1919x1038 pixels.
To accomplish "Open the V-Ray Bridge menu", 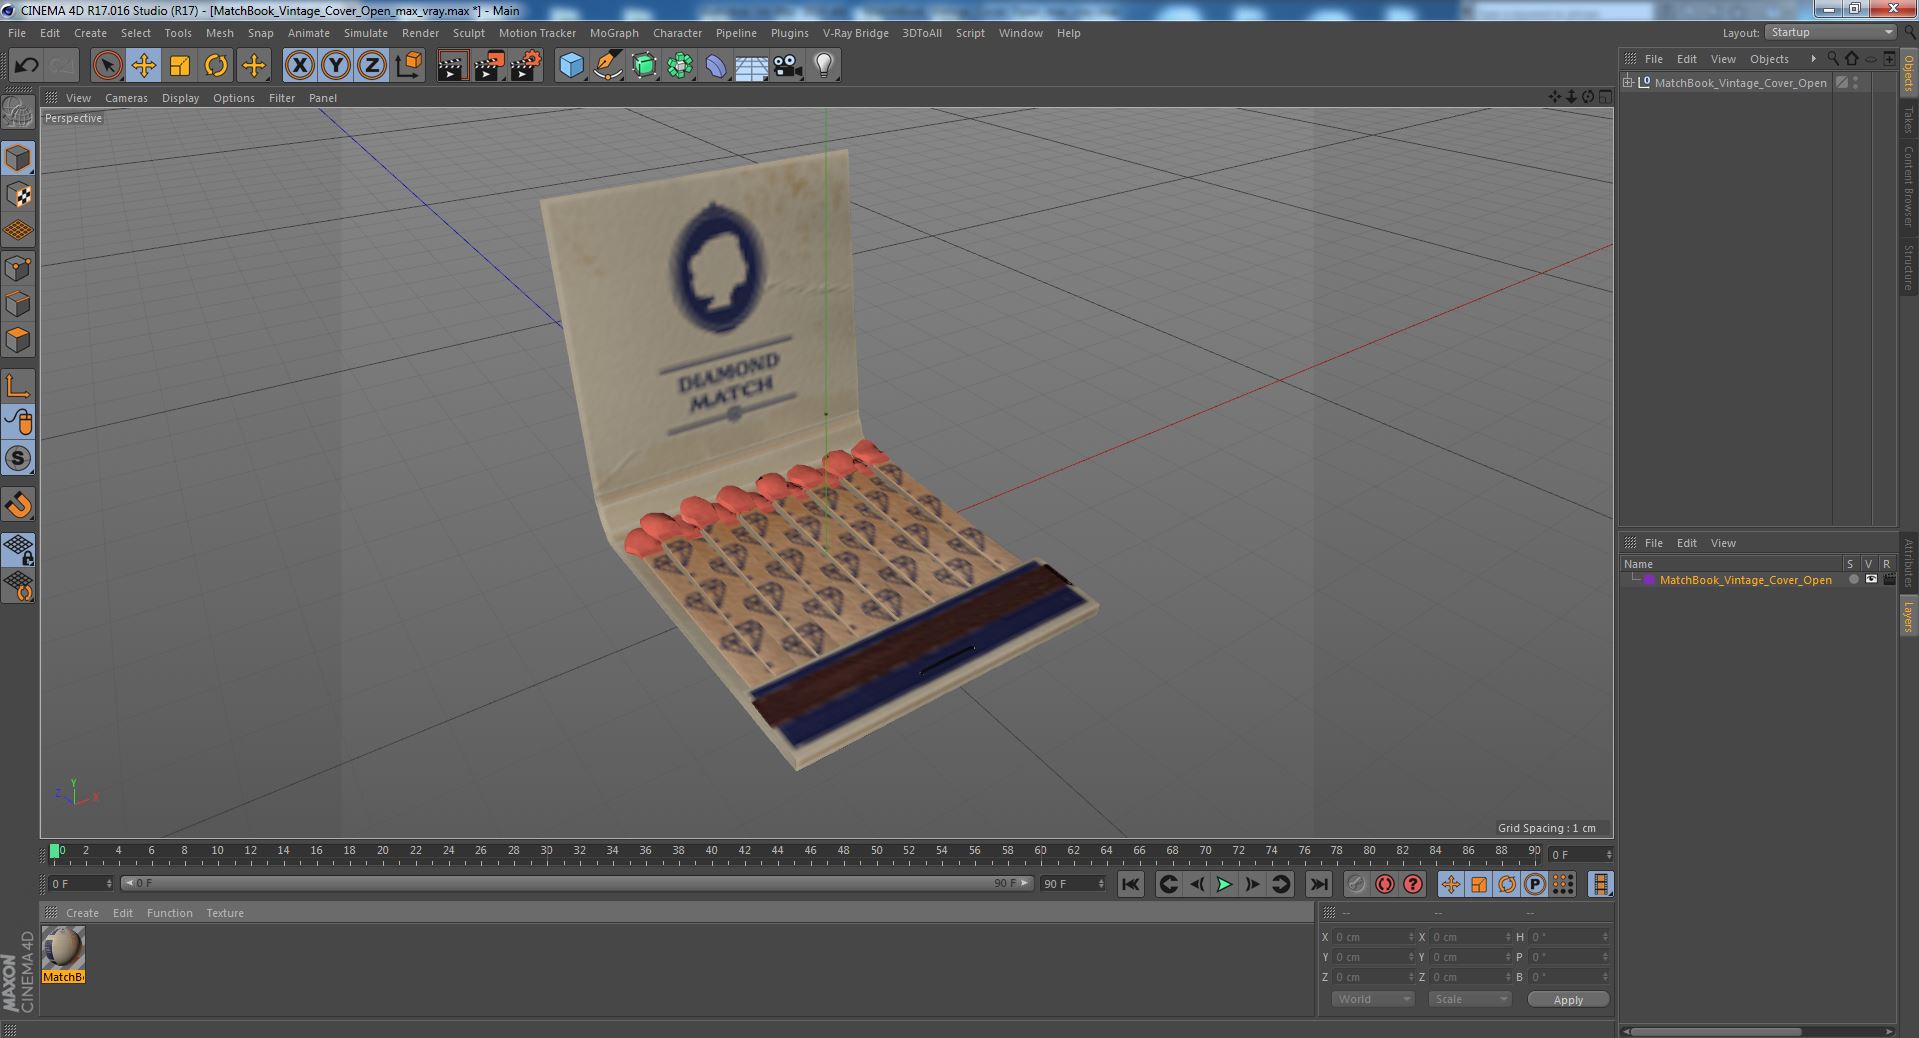I will [855, 33].
